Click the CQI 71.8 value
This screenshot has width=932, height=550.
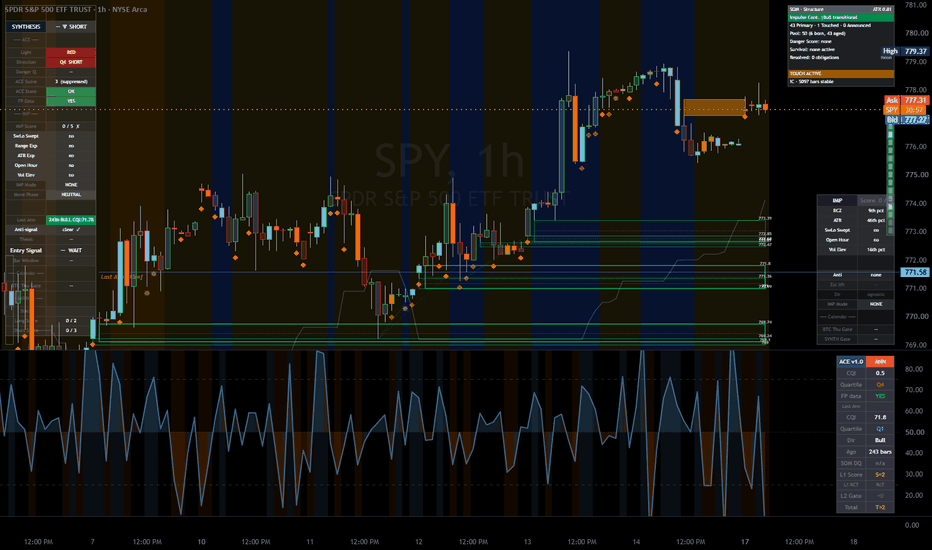tap(880, 417)
